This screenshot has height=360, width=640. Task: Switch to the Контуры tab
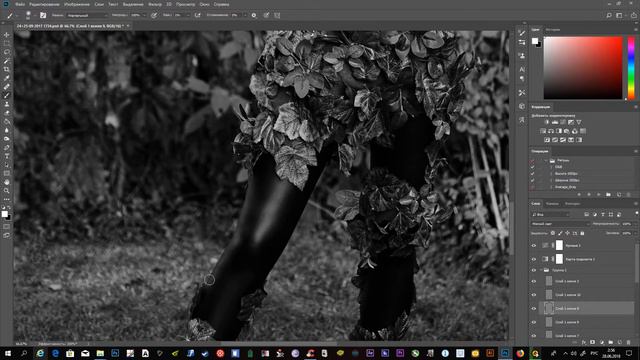pyautogui.click(x=572, y=203)
